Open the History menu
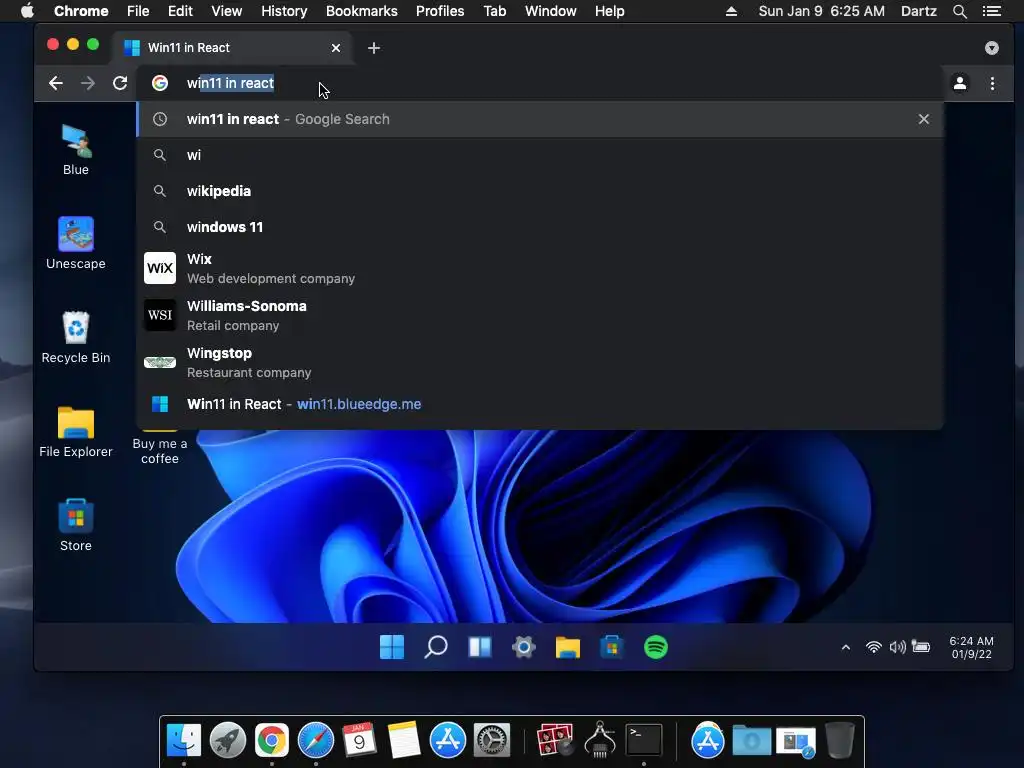The width and height of the screenshot is (1024, 768). click(x=284, y=11)
